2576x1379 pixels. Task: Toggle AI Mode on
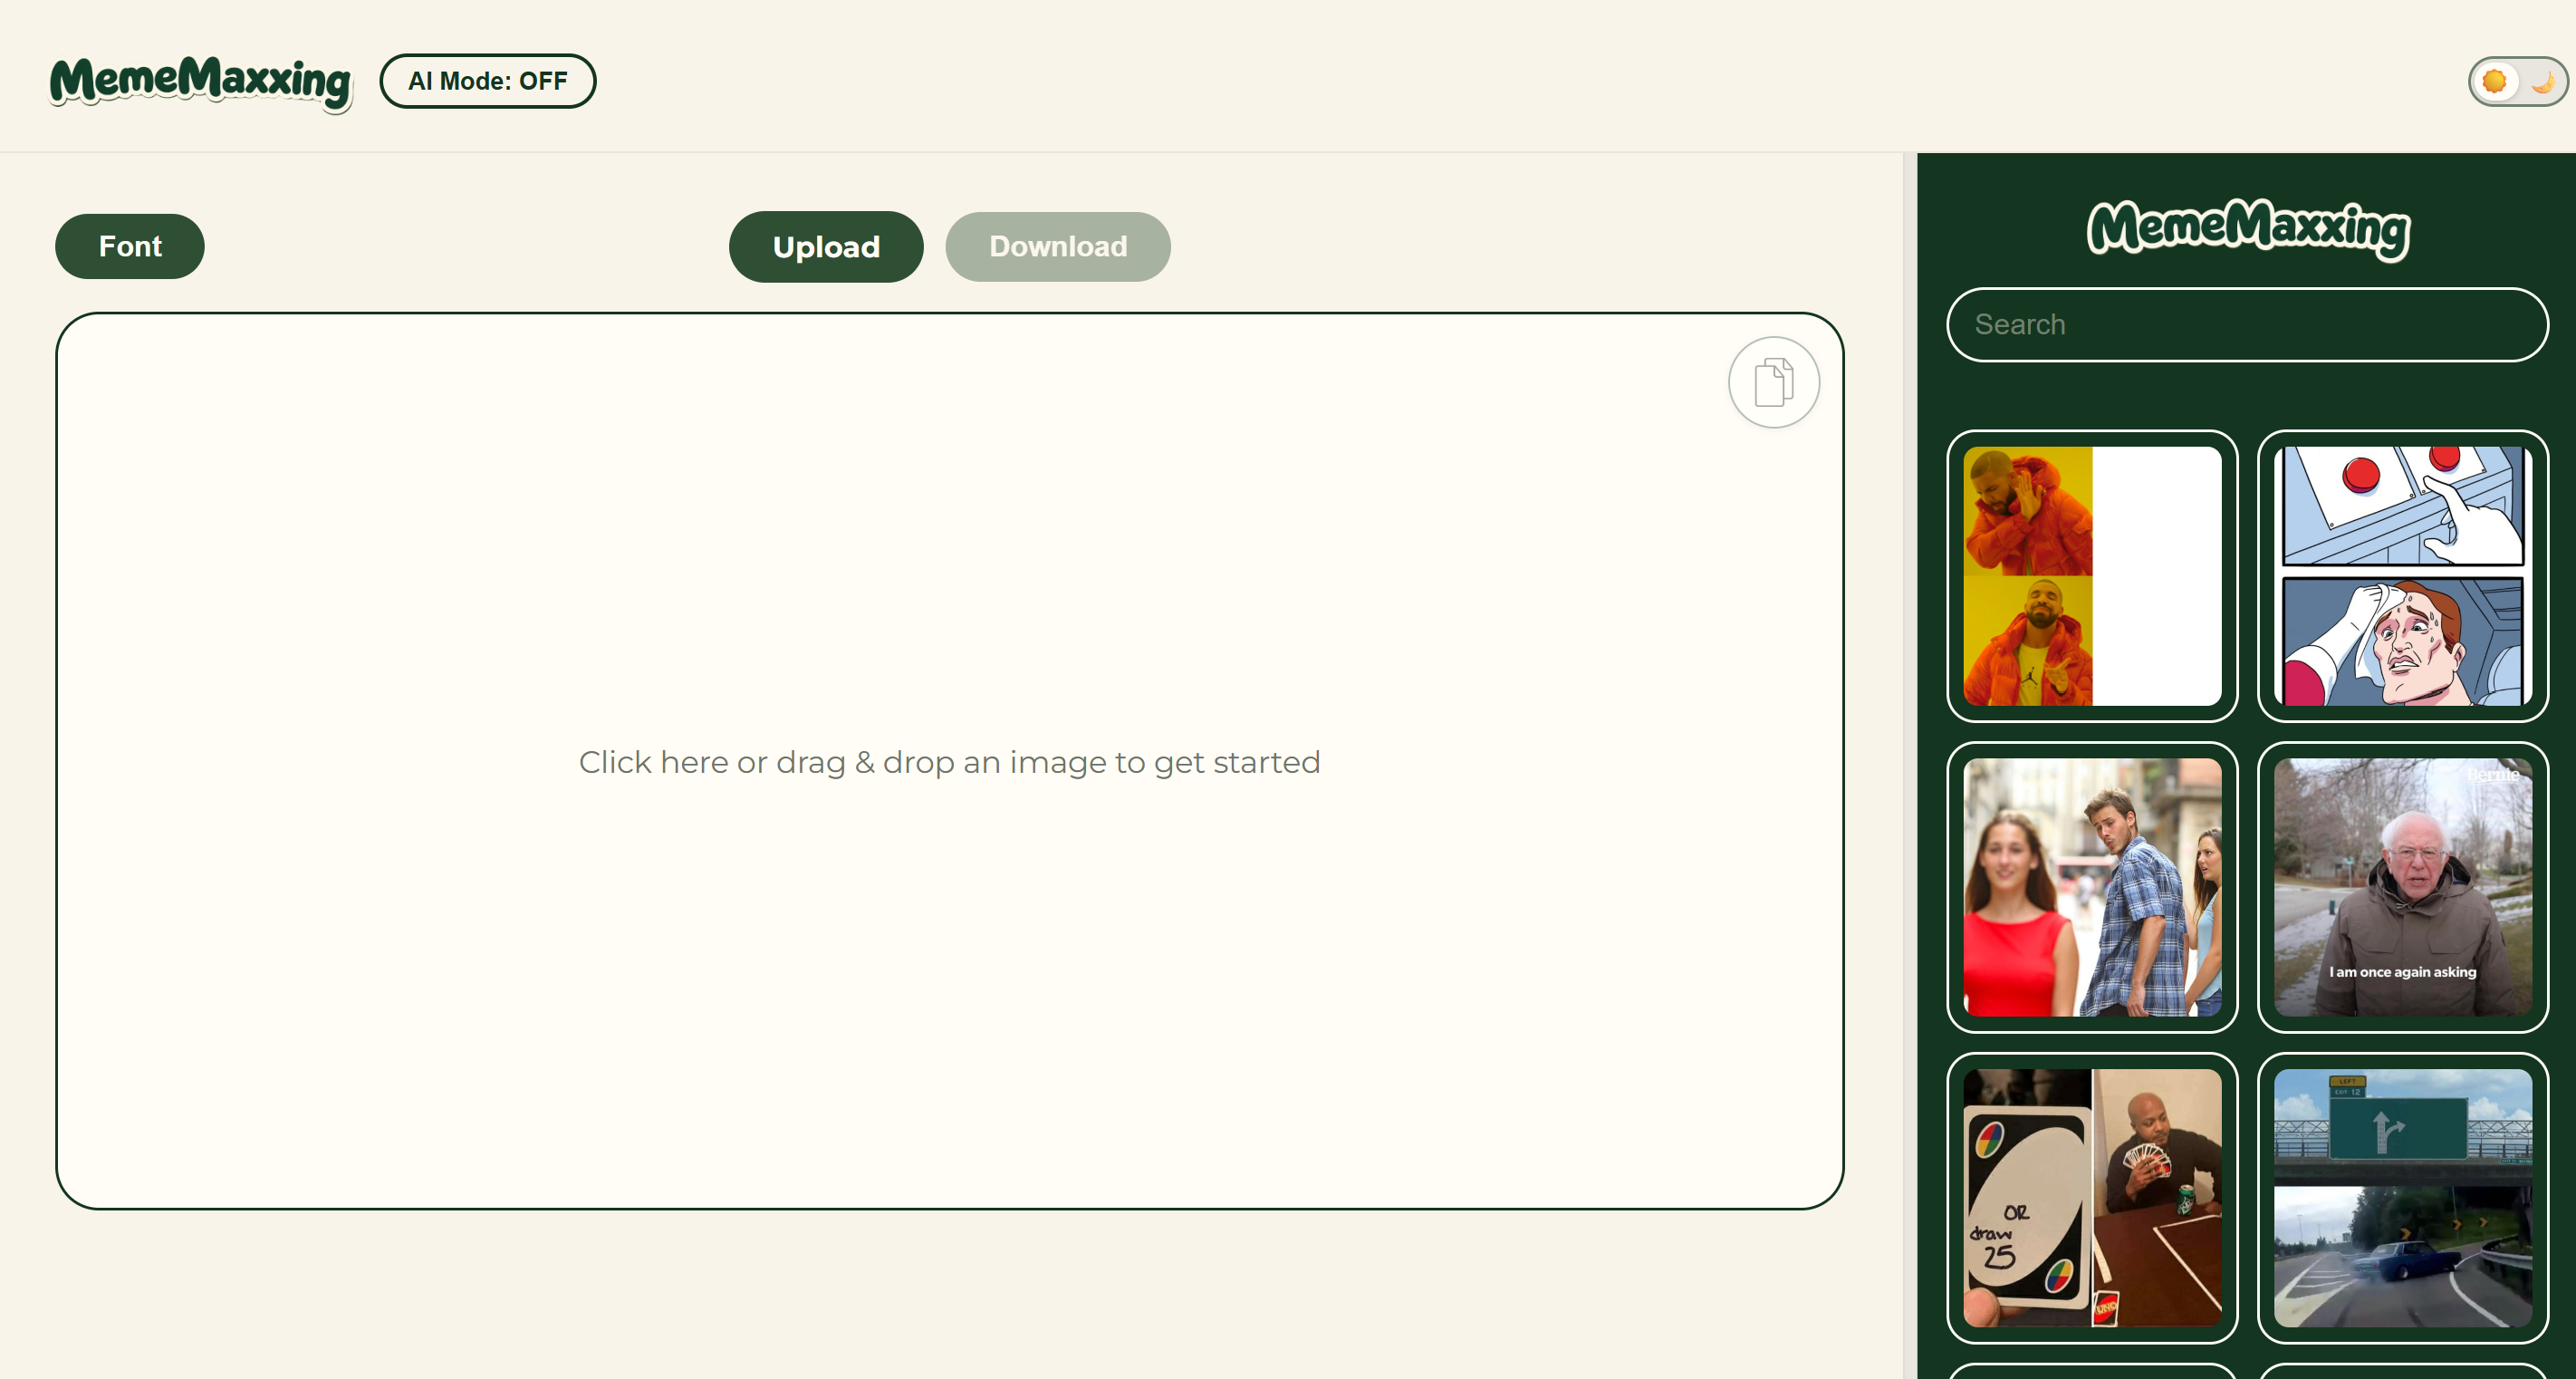coord(488,81)
